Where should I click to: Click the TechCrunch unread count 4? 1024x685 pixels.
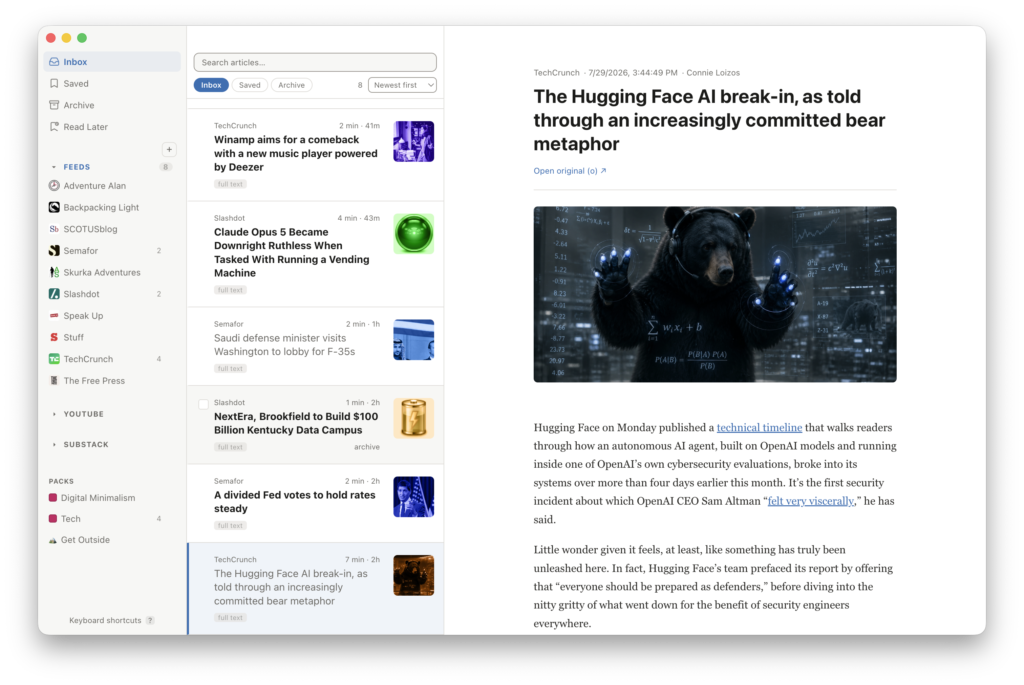[x=159, y=359]
